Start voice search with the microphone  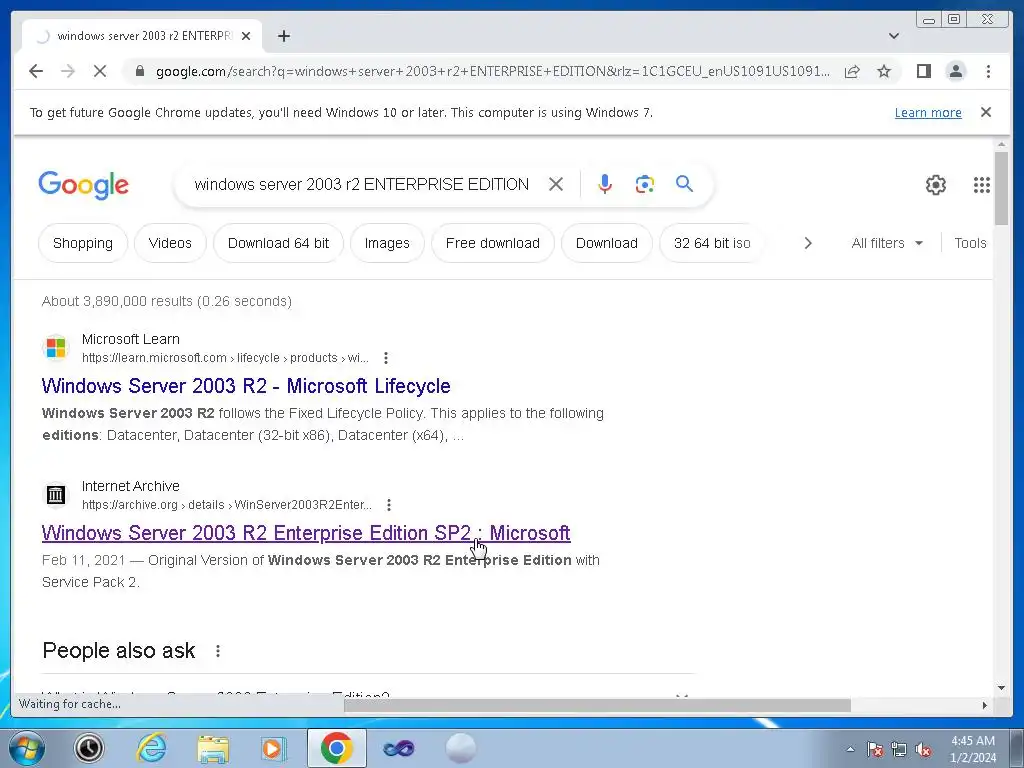(605, 184)
